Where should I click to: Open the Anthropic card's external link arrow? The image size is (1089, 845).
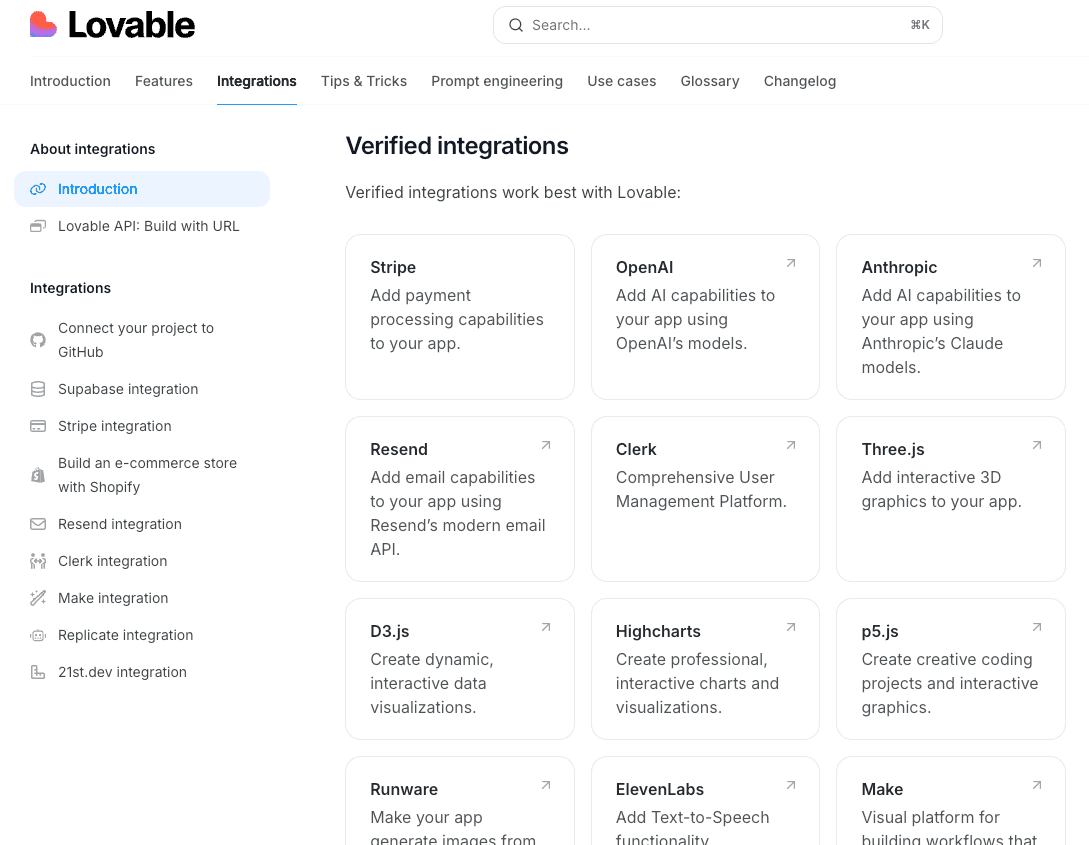1036,262
